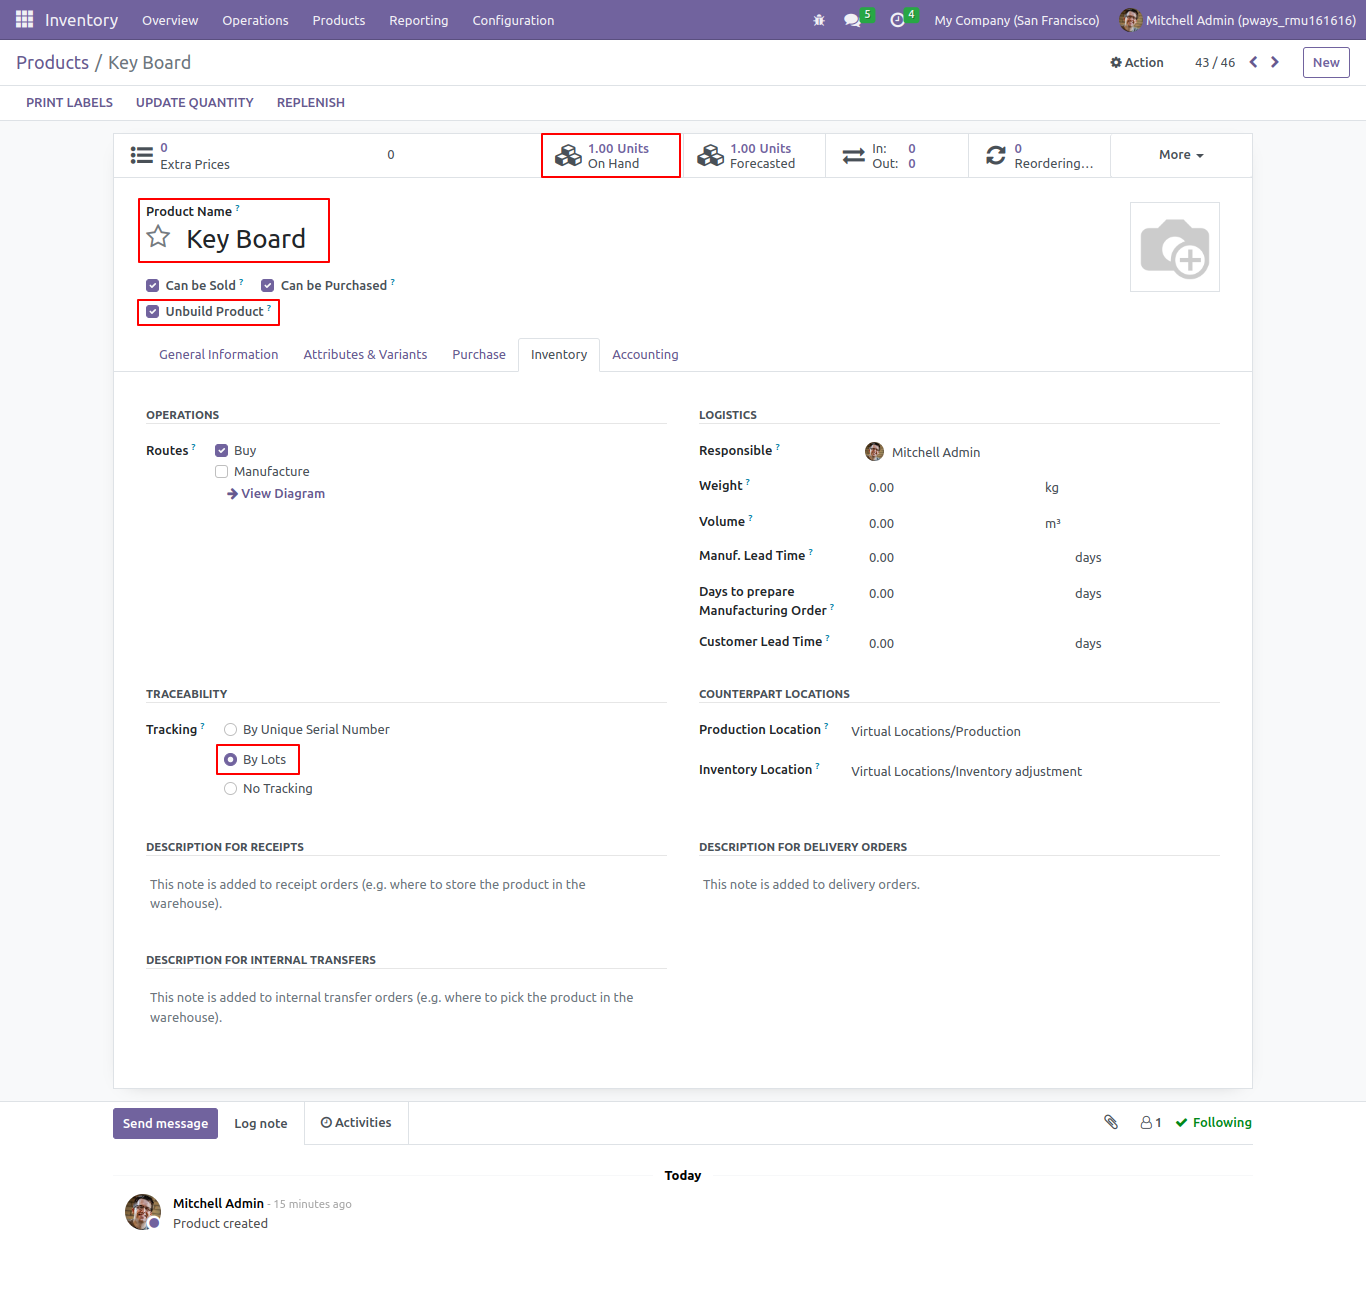Open the conversations chat icon

852,20
